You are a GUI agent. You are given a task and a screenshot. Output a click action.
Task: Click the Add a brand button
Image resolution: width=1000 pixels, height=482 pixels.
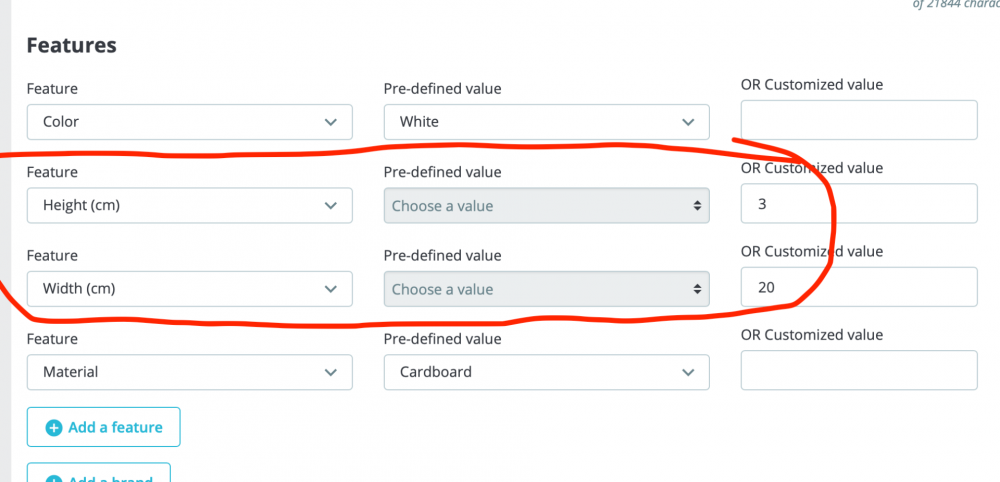click(98, 474)
